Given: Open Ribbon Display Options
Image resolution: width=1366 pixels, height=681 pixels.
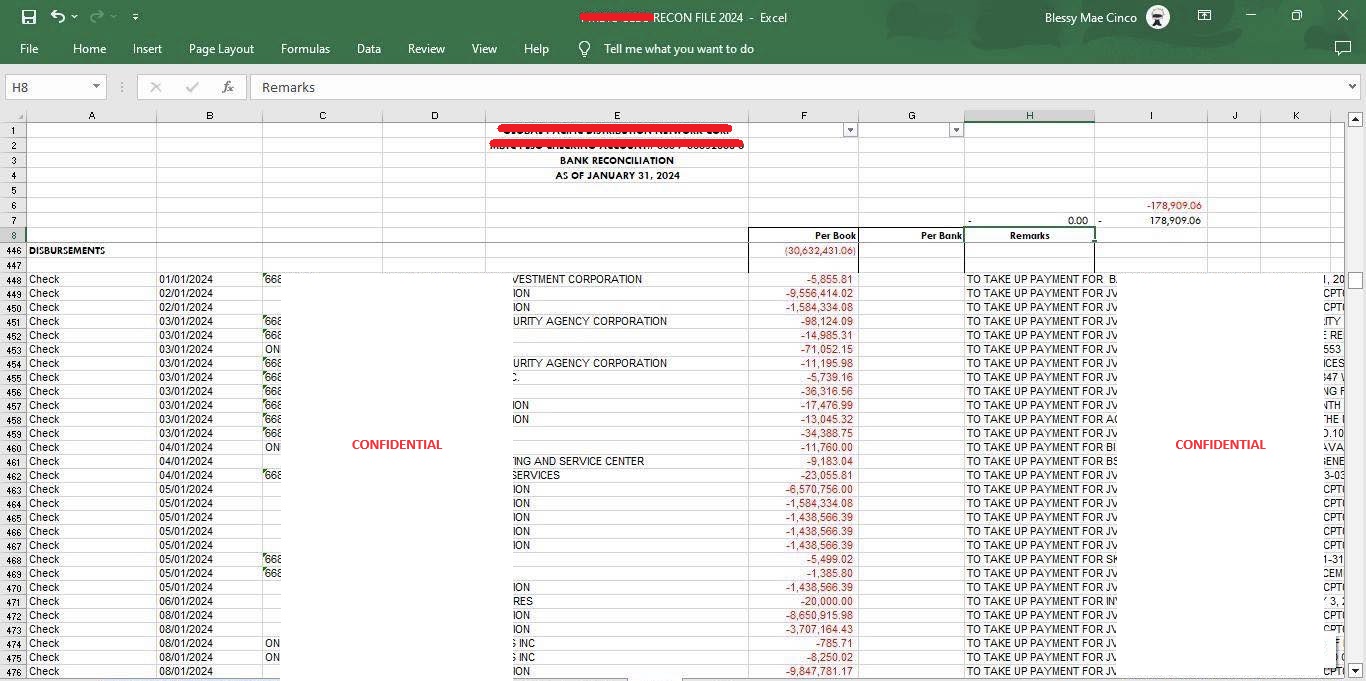Looking at the screenshot, I should coord(1205,16).
